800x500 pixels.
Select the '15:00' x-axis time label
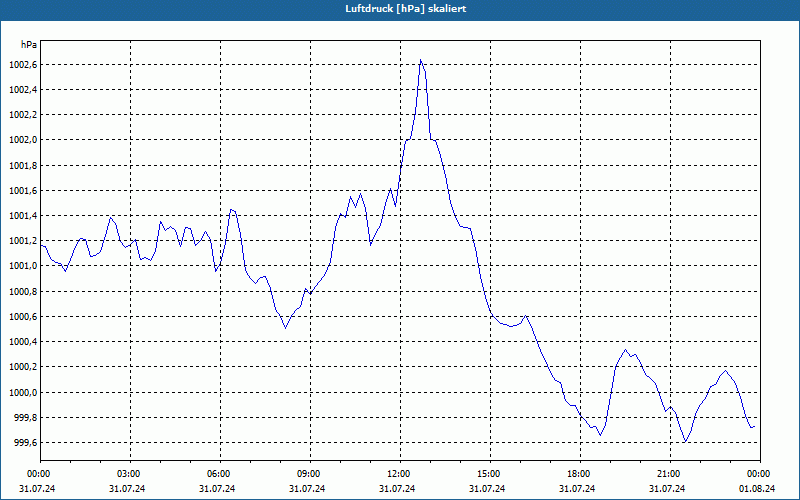488,474
